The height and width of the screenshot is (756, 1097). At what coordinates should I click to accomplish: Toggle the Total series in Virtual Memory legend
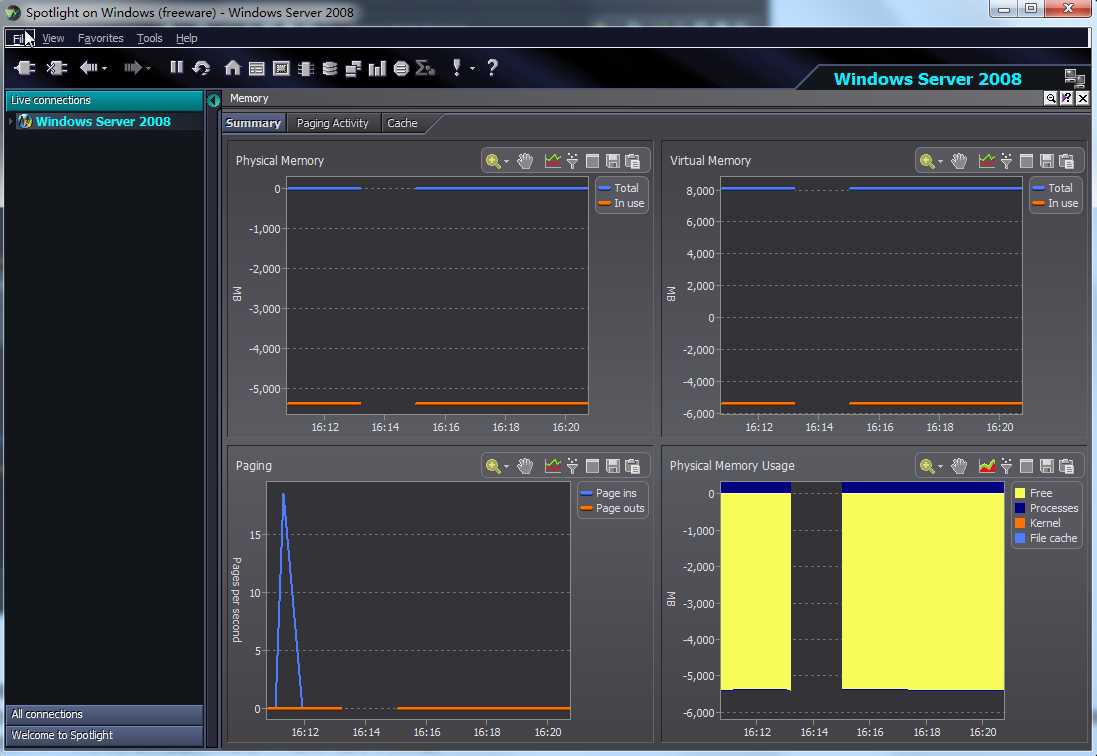[1053, 188]
